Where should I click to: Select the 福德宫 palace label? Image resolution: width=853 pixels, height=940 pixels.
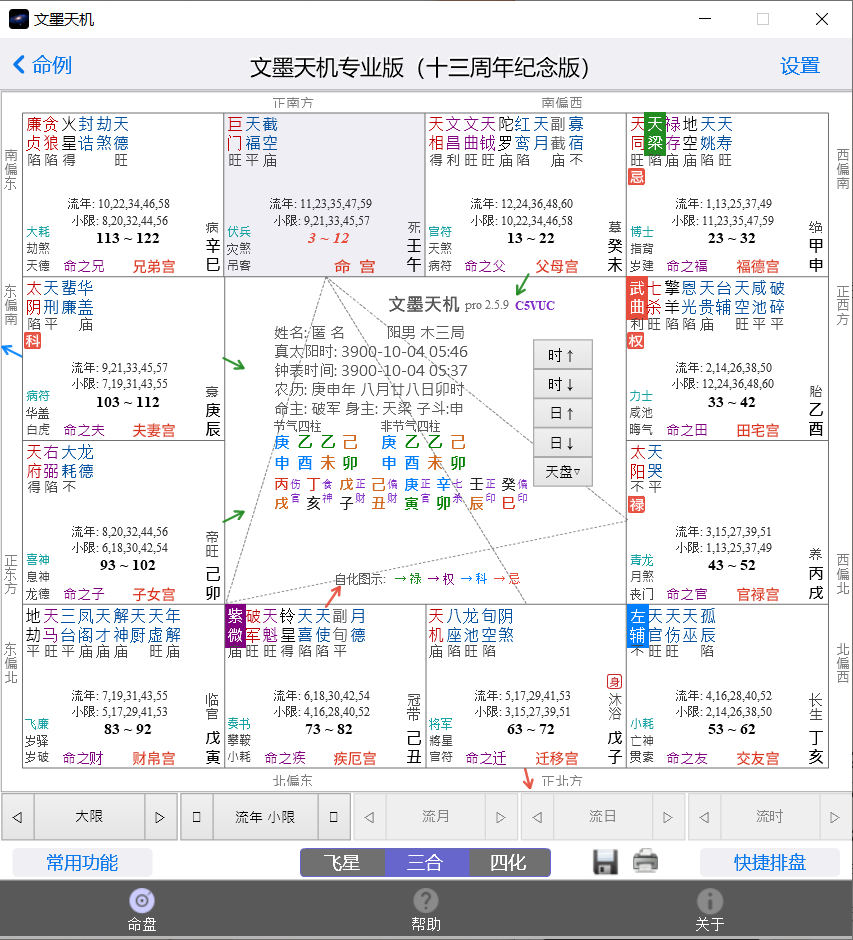tap(758, 267)
